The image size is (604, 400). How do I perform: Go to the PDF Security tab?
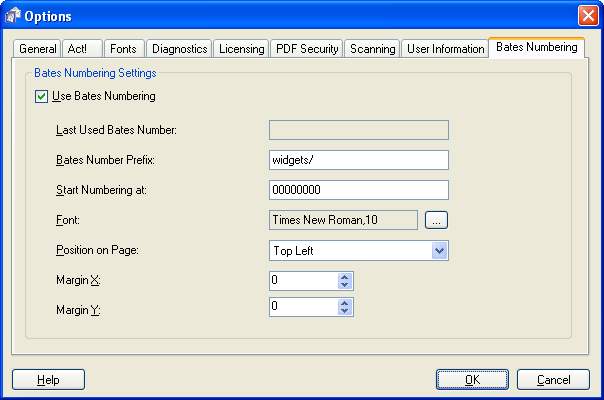[x=306, y=49]
